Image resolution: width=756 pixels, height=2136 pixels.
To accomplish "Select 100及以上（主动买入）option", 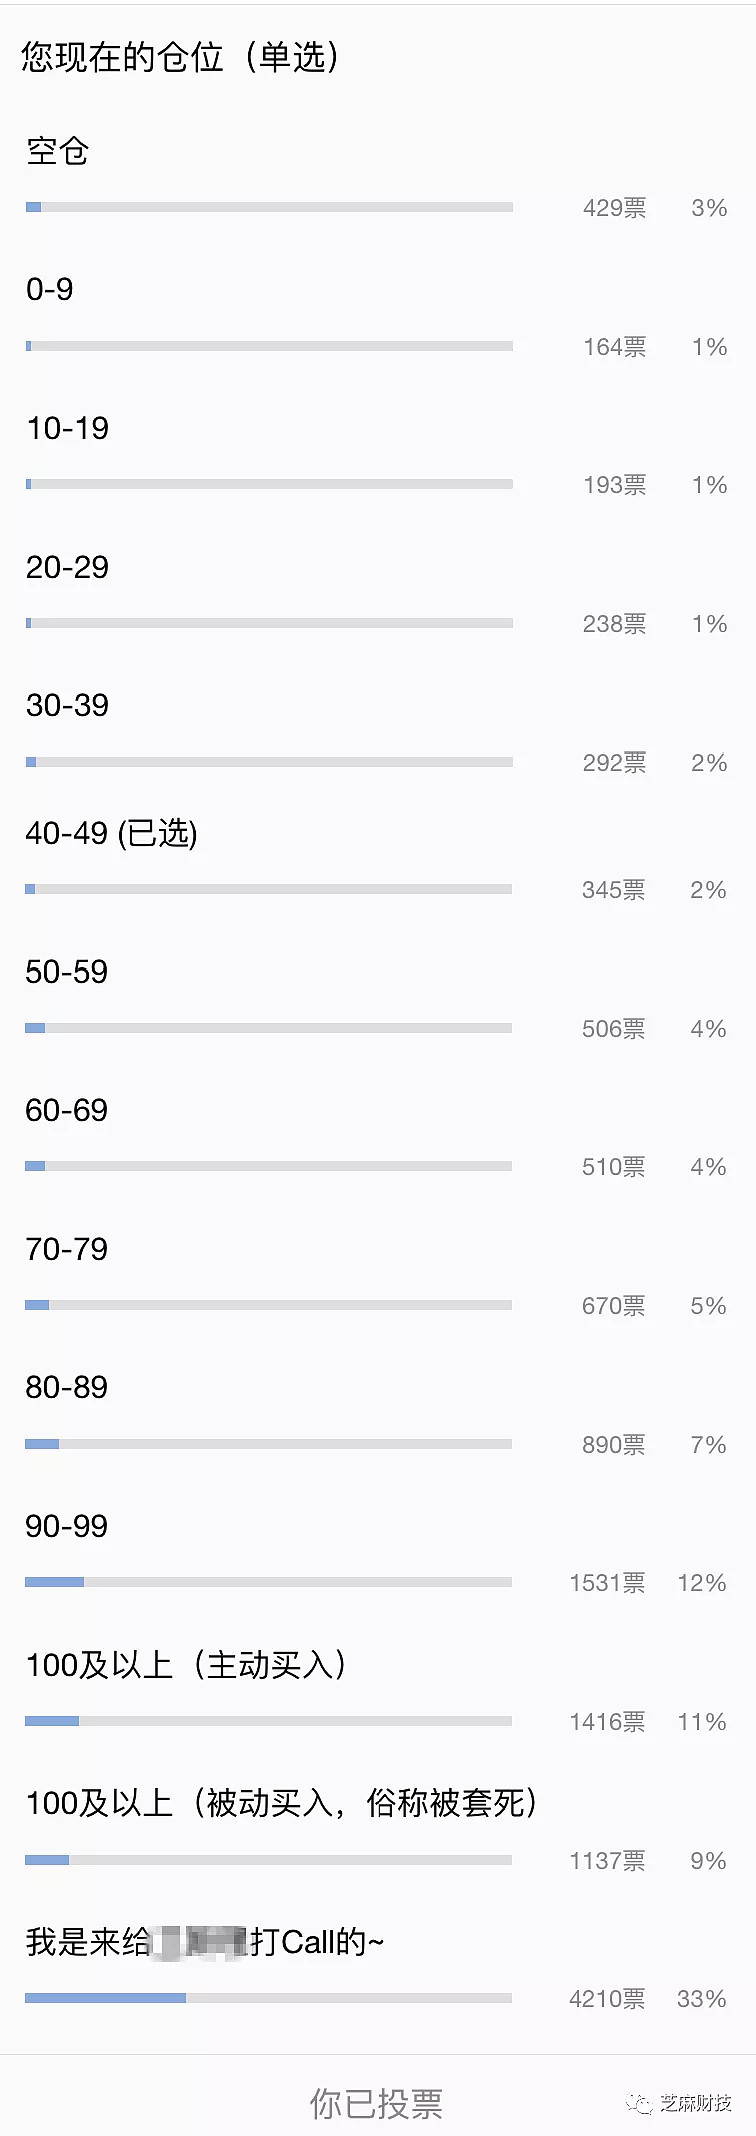I will (186, 1665).
